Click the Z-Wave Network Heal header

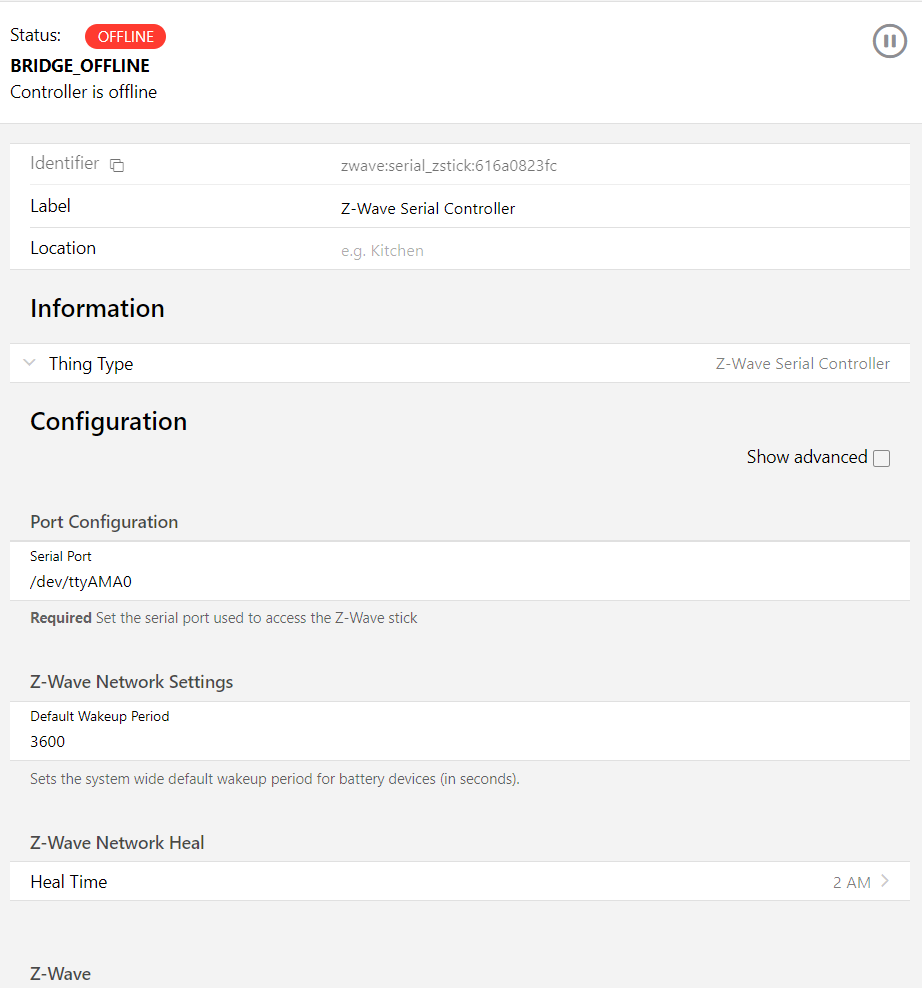tap(117, 843)
